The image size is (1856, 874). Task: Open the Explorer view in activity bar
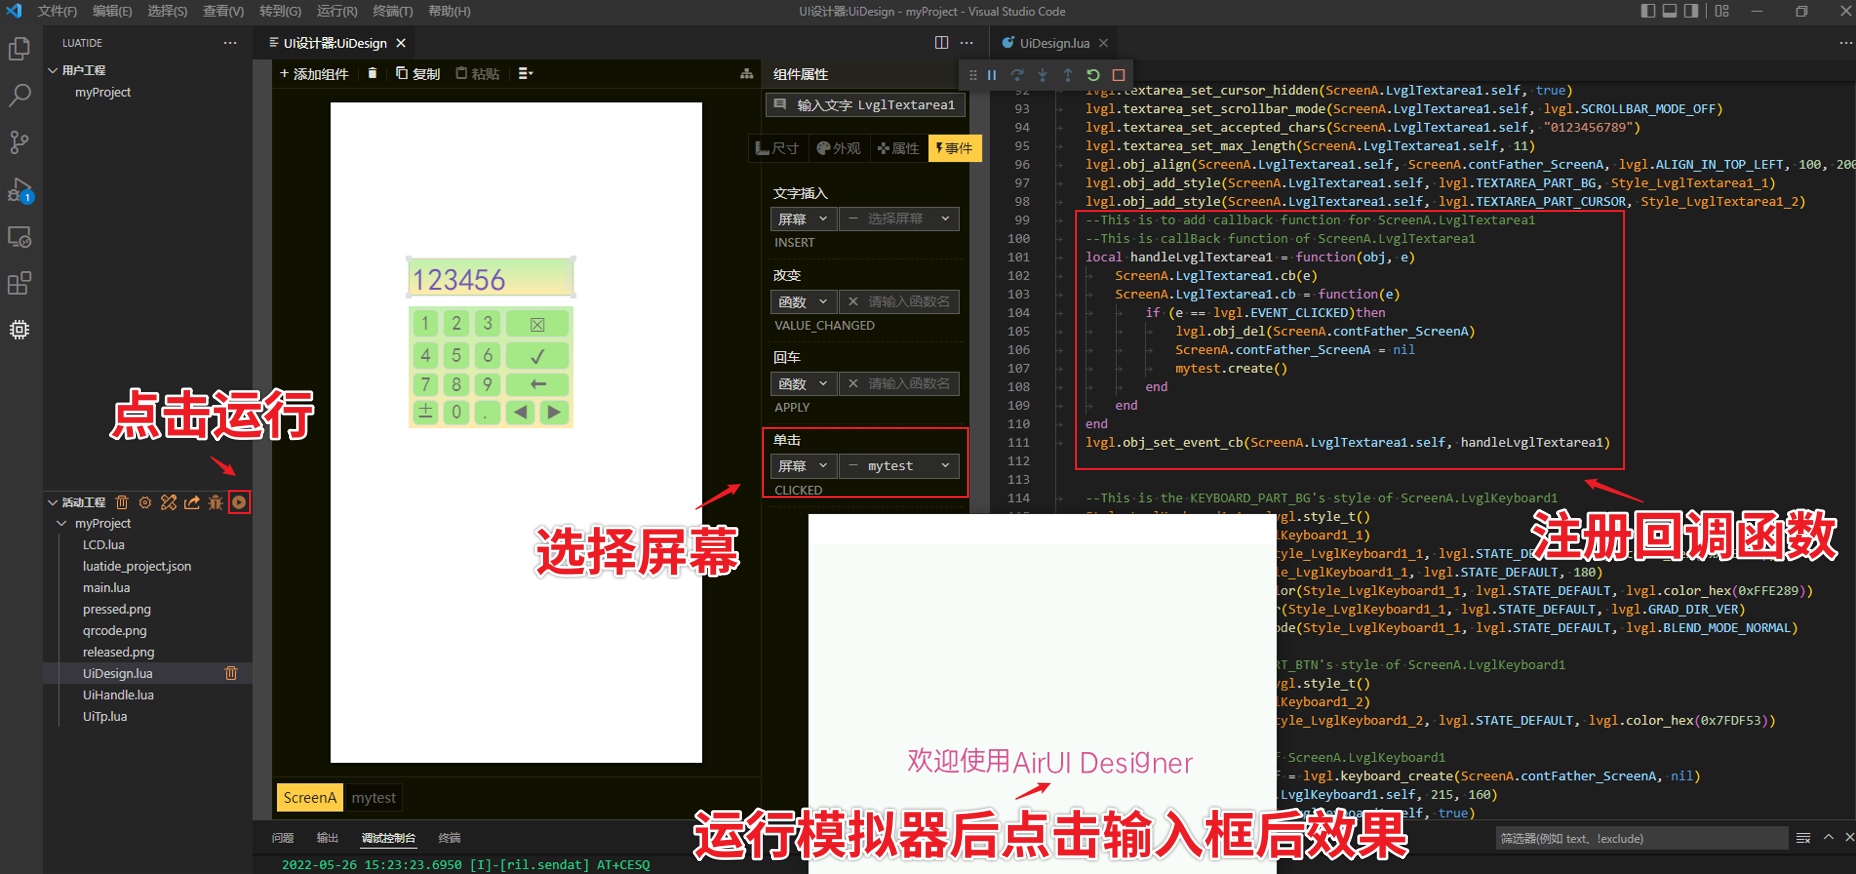tap(19, 49)
